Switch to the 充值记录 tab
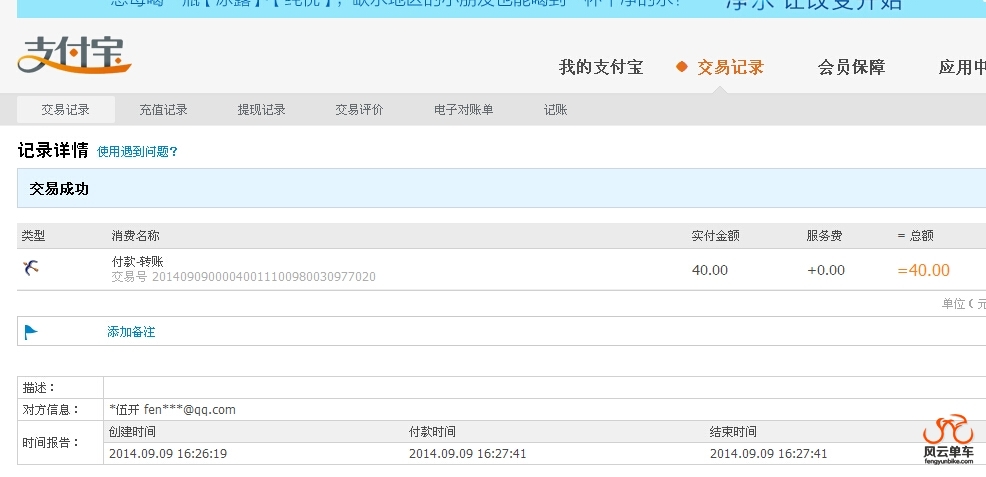The image size is (986, 477). tap(163, 110)
